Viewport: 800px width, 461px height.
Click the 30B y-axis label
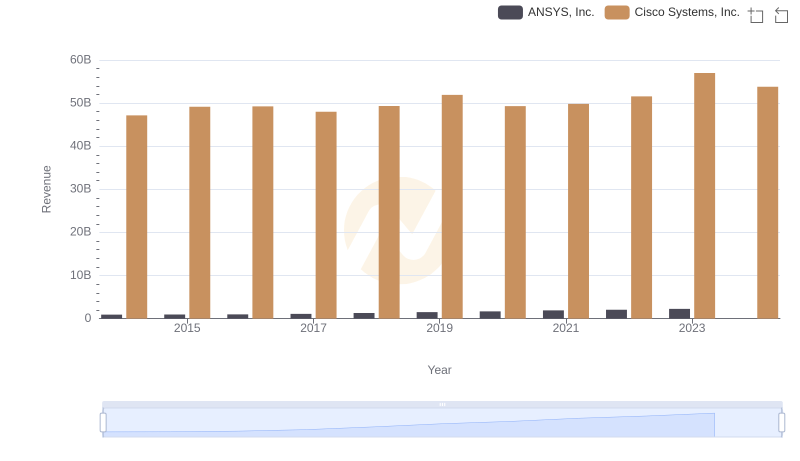(81, 189)
